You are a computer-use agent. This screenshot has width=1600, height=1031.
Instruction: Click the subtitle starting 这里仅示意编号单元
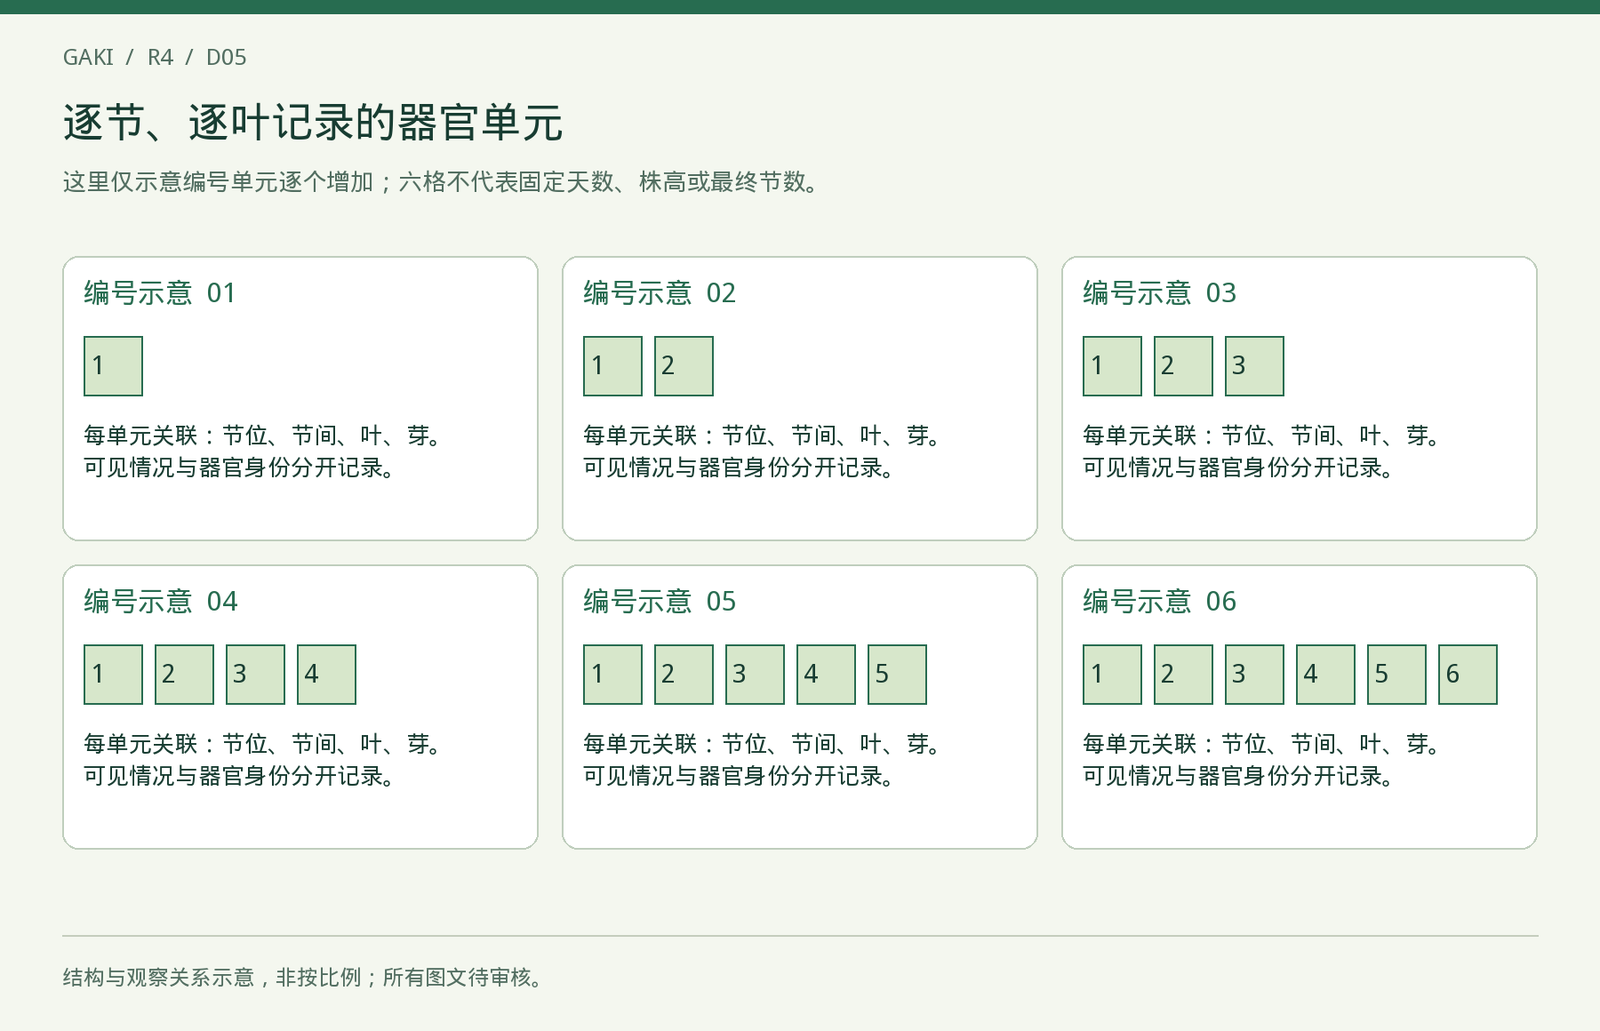tap(442, 182)
